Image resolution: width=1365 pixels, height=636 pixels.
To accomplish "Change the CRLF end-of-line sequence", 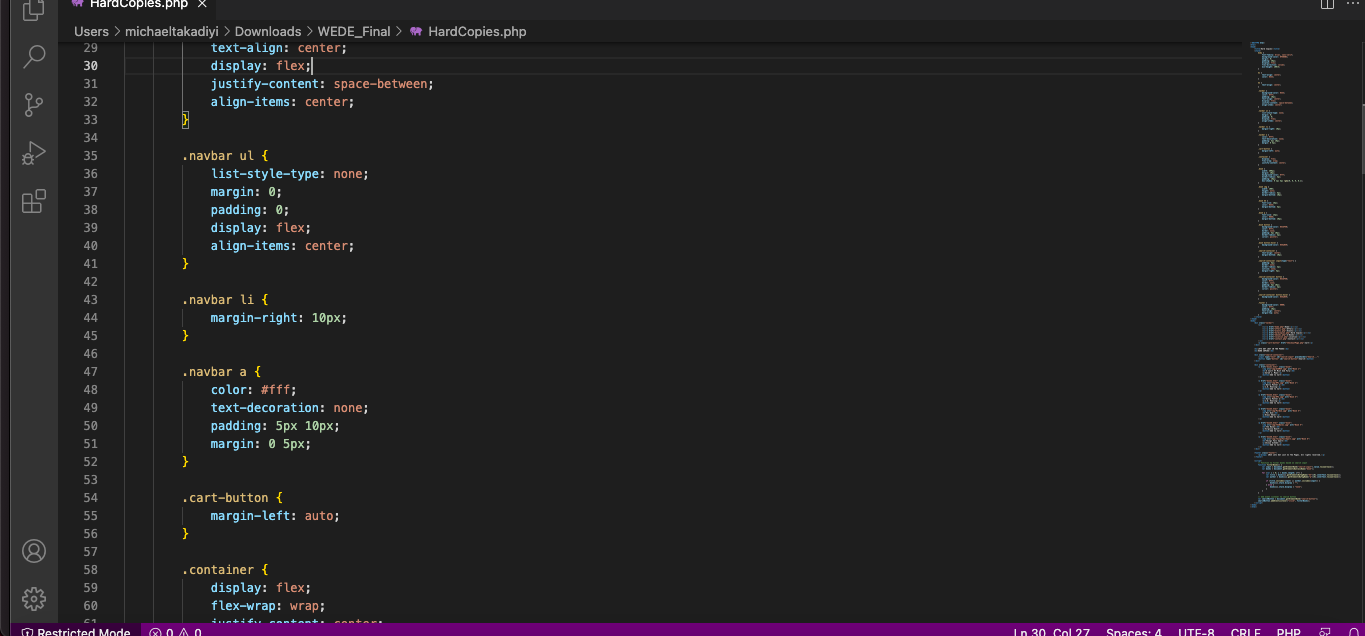I will pyautogui.click(x=1246, y=632).
